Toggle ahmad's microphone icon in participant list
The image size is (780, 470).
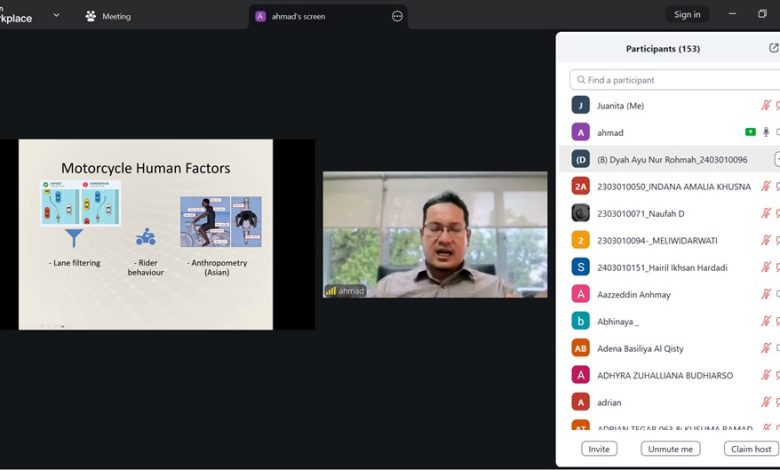coord(766,132)
